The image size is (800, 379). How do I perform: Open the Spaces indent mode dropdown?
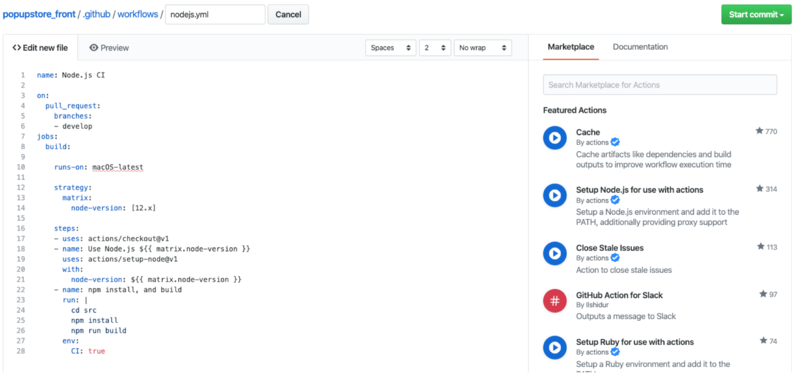click(x=391, y=47)
